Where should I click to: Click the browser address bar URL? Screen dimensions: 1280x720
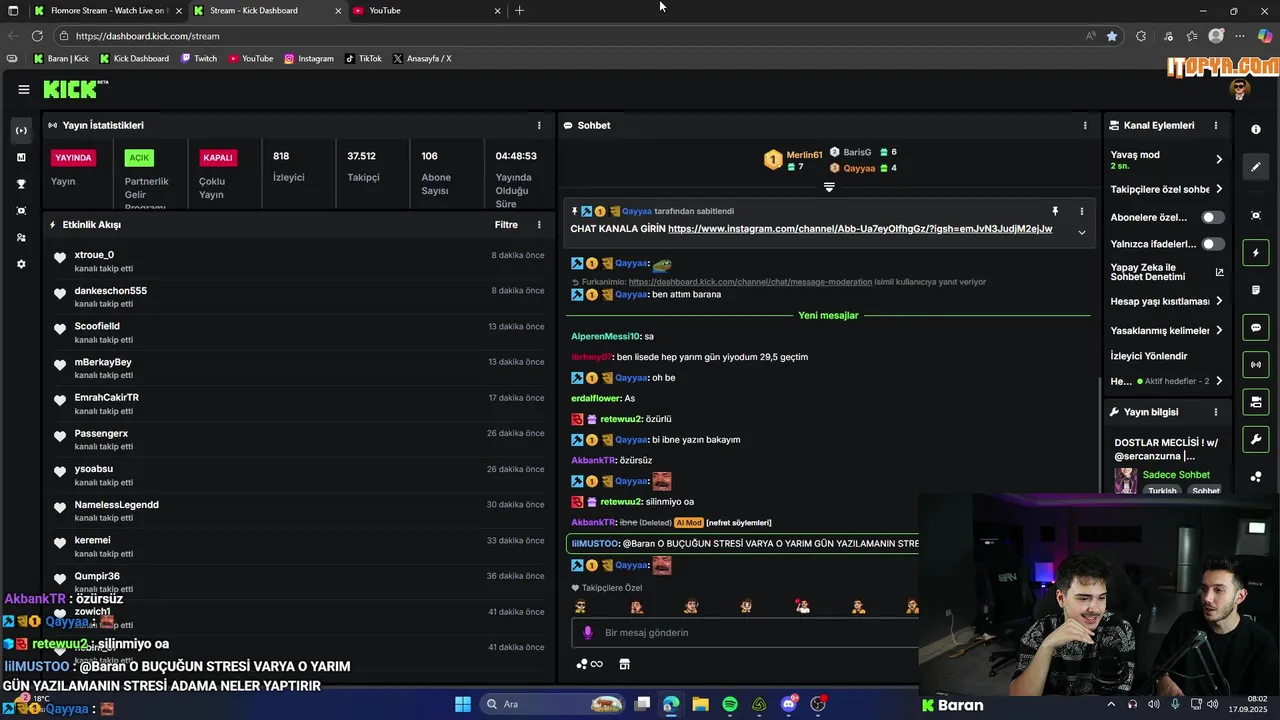147,36
